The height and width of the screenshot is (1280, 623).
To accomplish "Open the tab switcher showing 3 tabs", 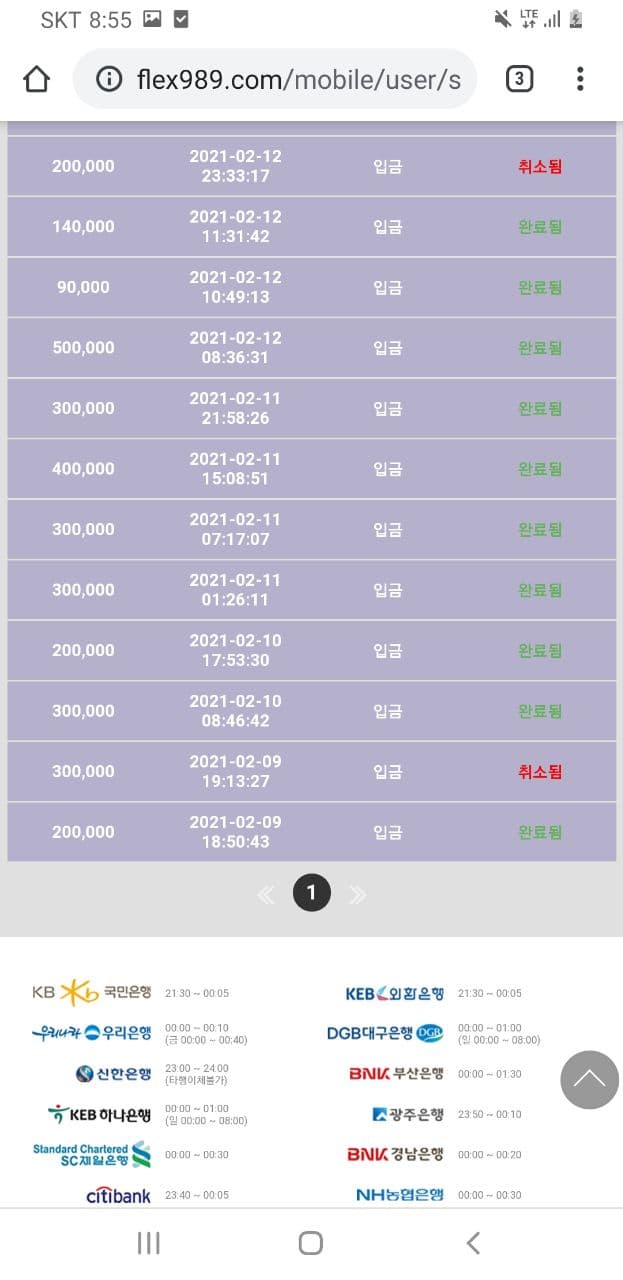I will click(x=518, y=79).
